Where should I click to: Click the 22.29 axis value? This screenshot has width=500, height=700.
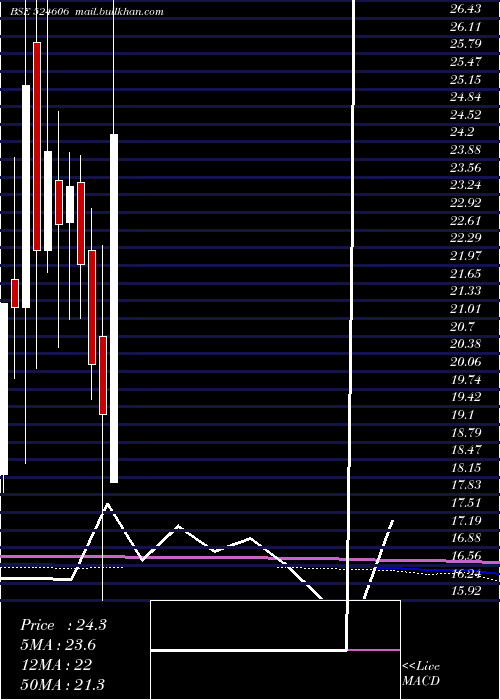click(465, 238)
